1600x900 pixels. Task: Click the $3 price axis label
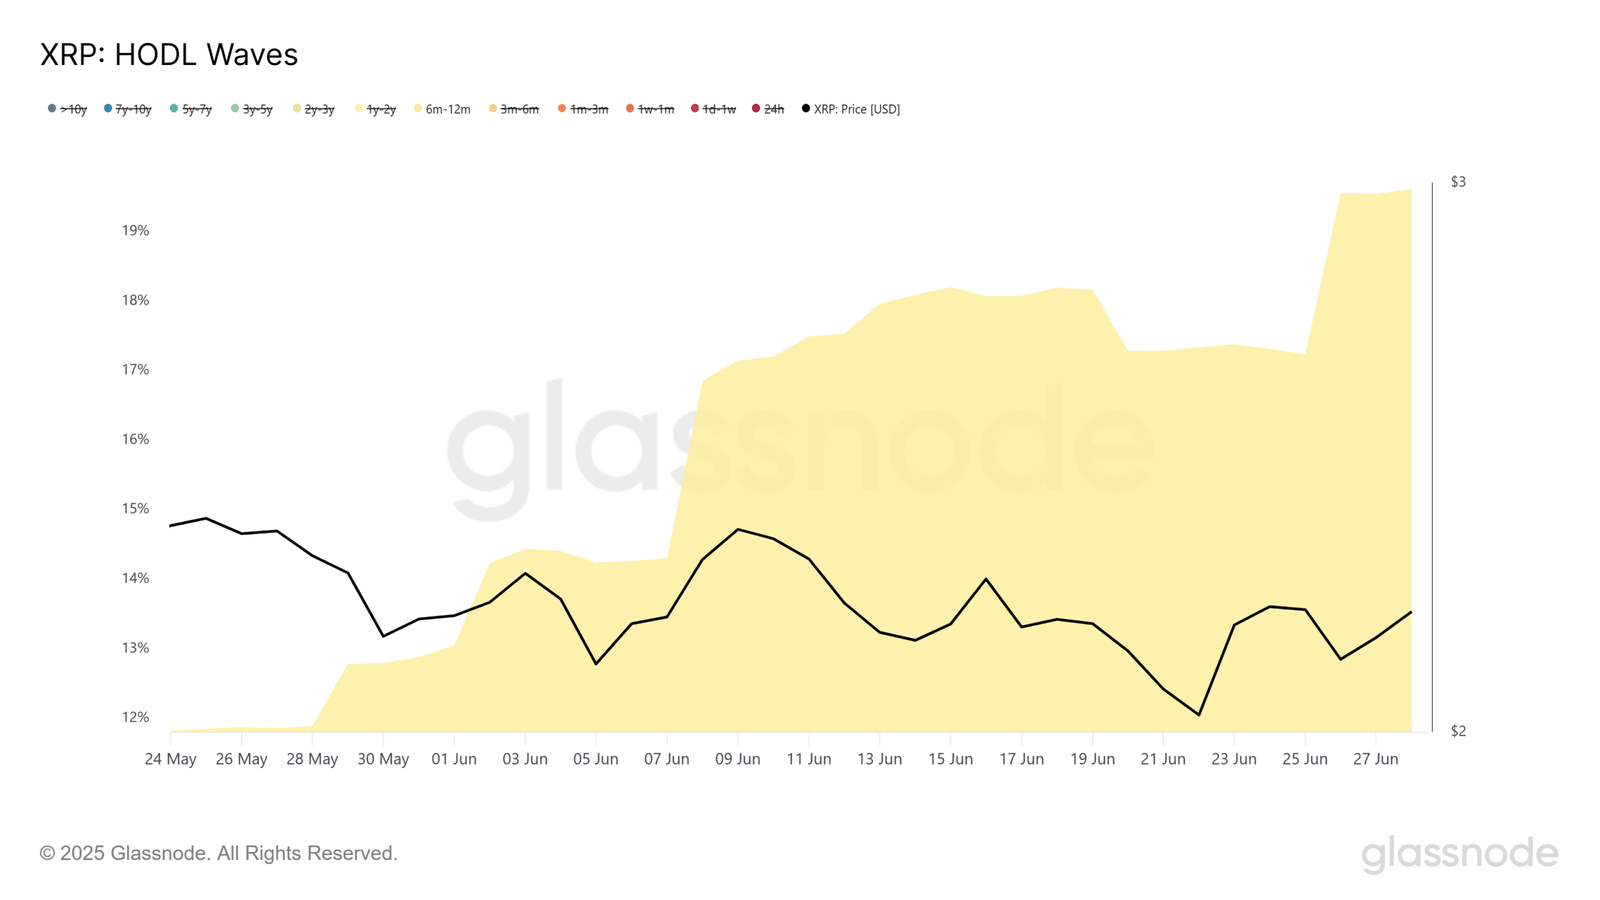pyautogui.click(x=1458, y=182)
